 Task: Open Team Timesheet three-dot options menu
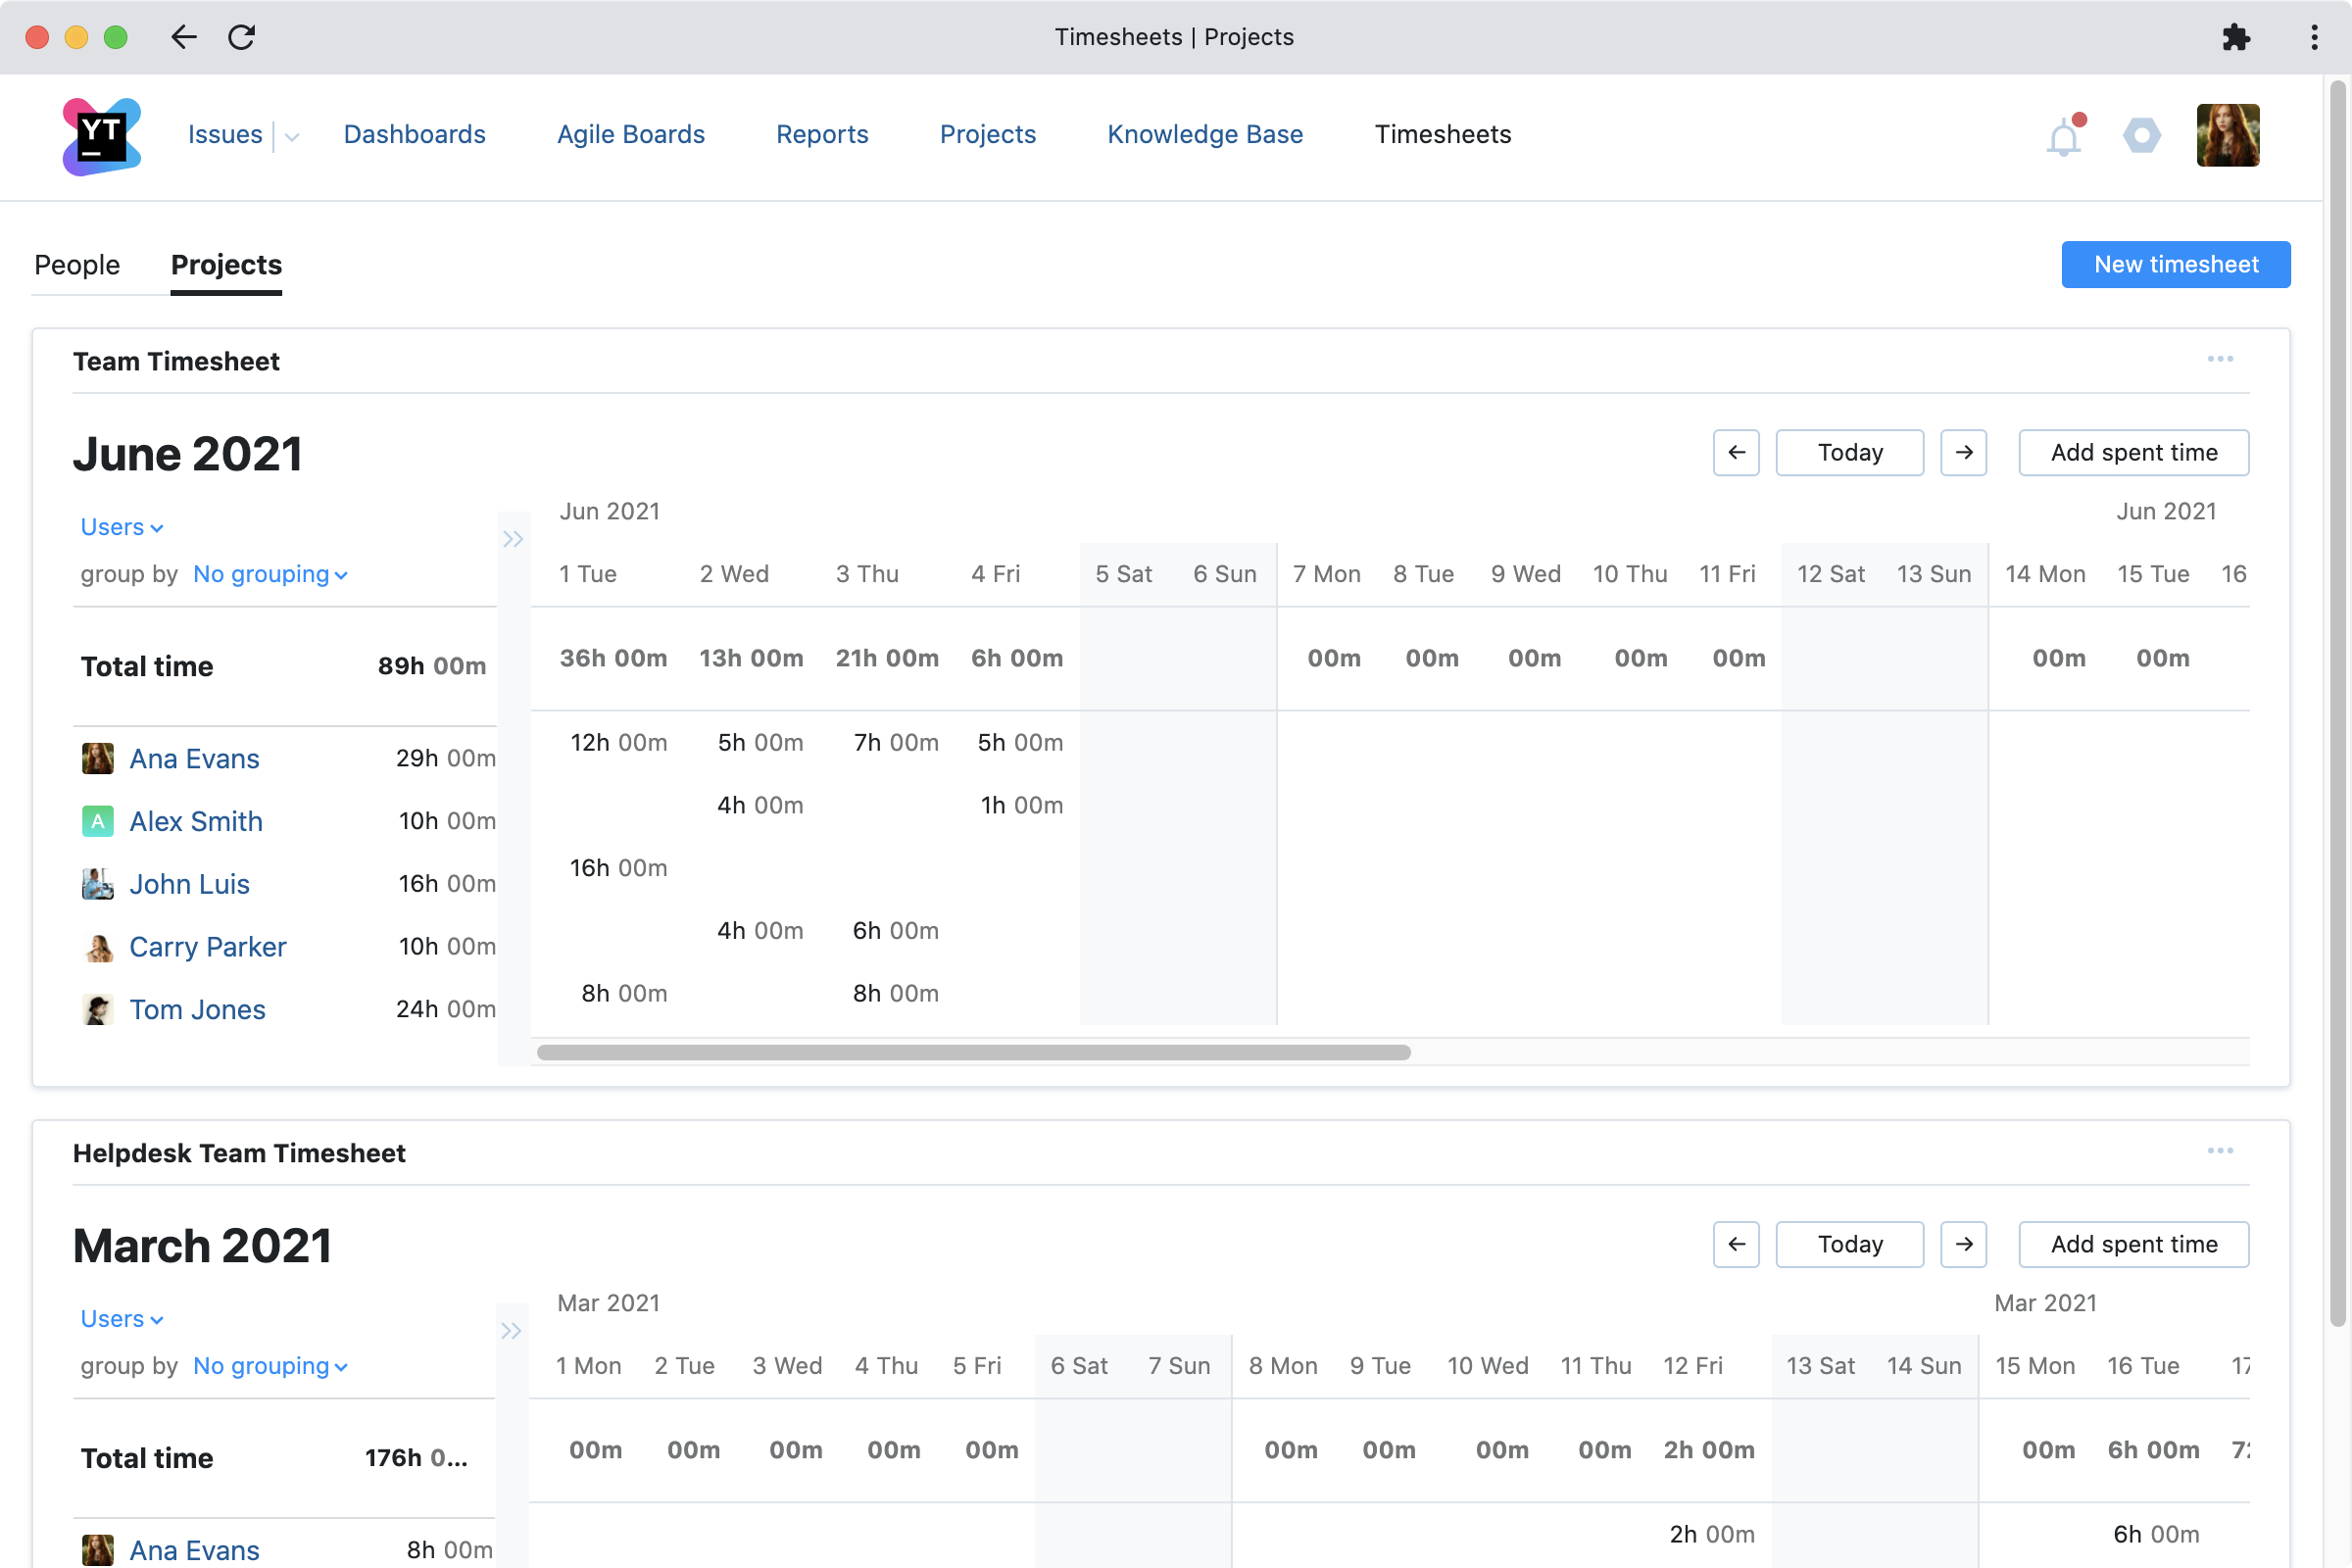(x=2220, y=359)
